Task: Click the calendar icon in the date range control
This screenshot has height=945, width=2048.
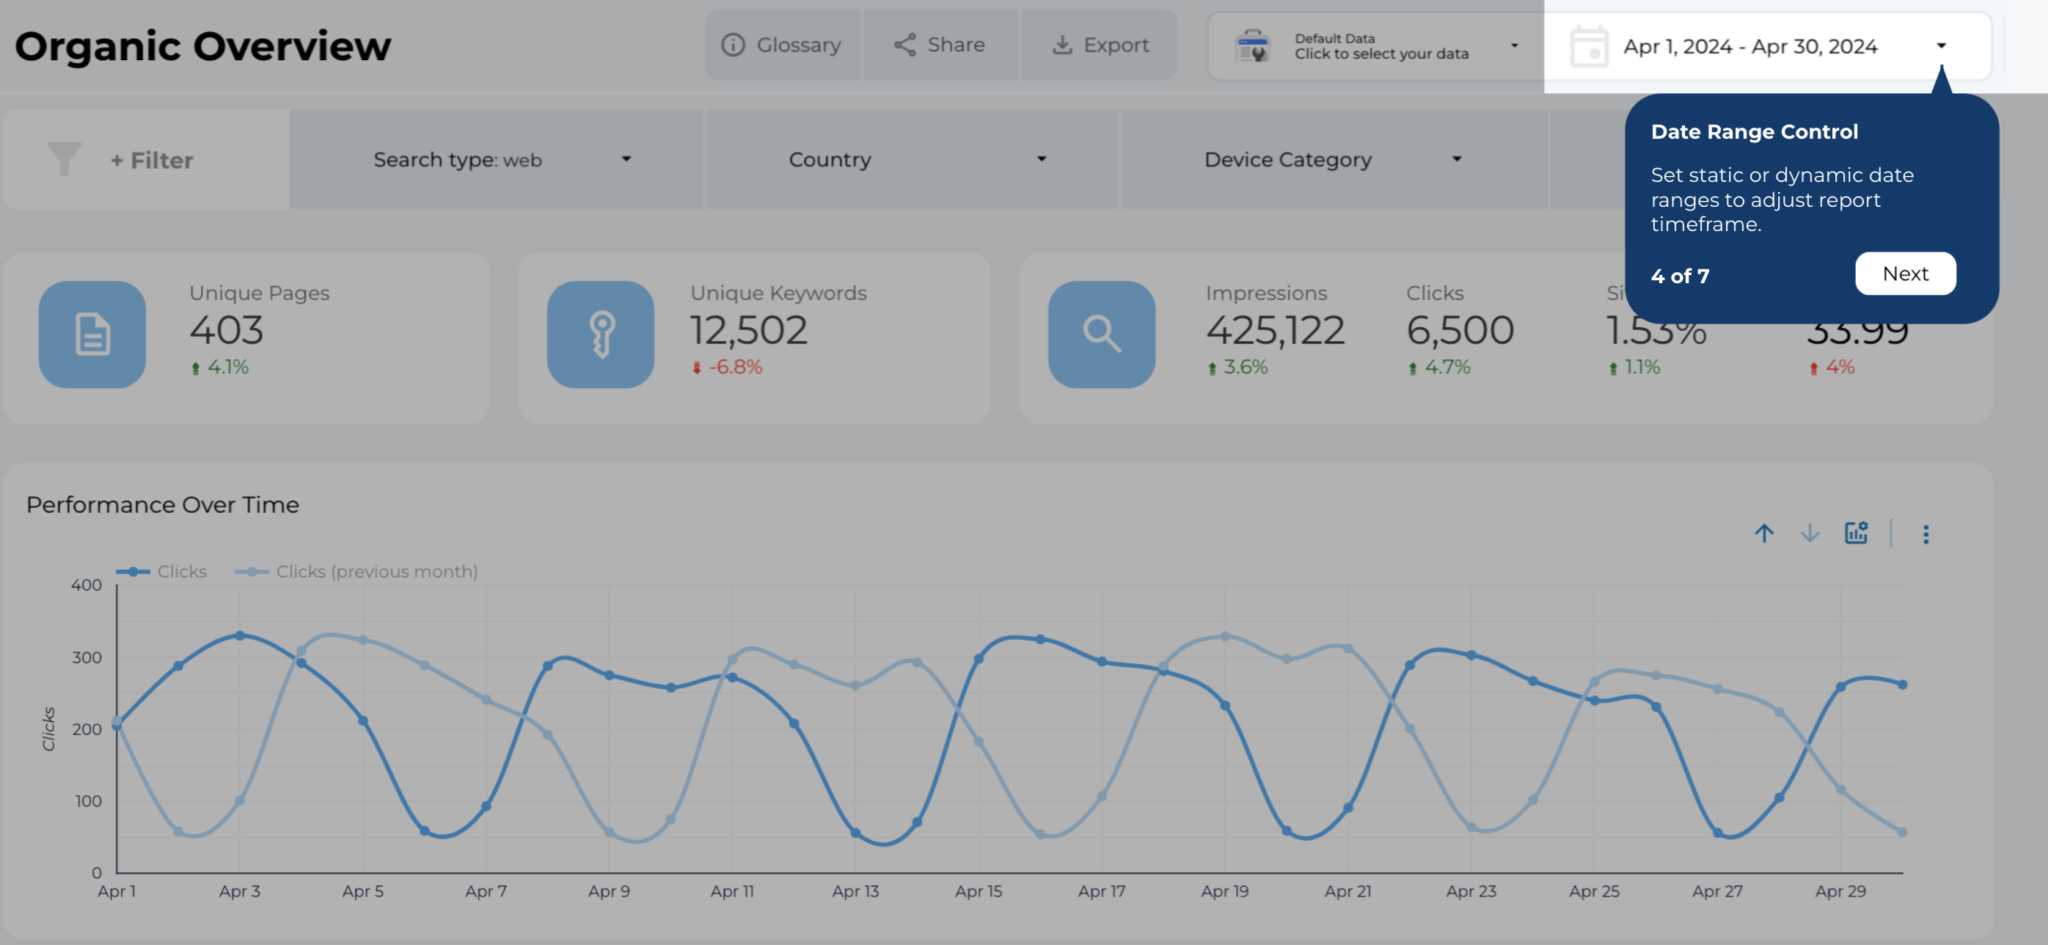Action: [x=1590, y=45]
